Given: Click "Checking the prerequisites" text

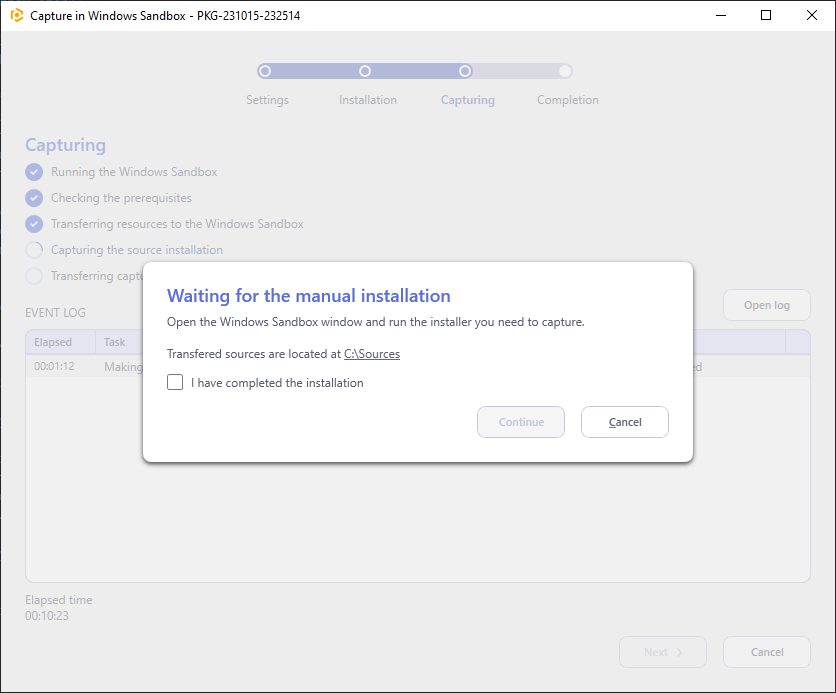Looking at the screenshot, I should (x=121, y=198).
